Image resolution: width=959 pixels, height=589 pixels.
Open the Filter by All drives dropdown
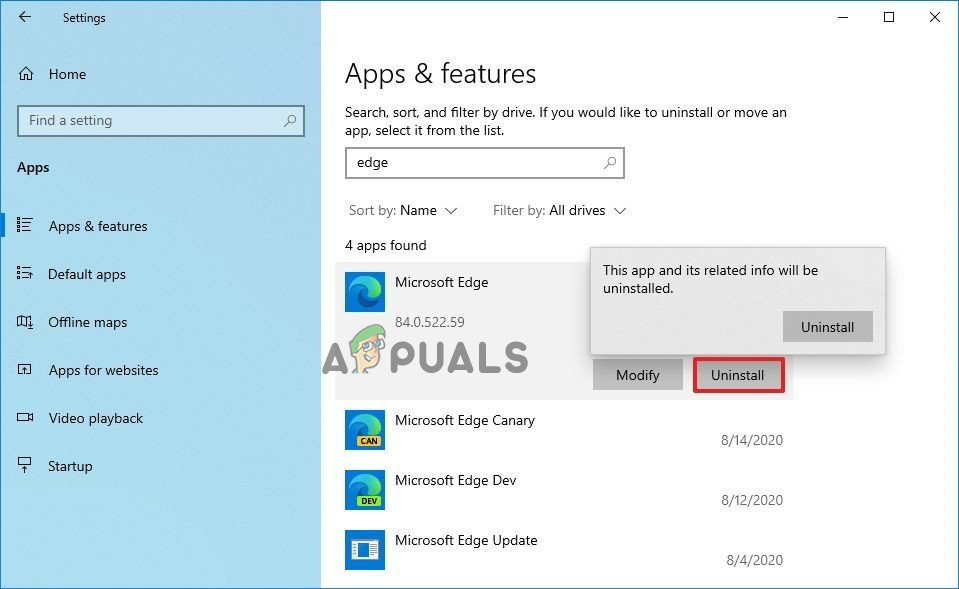click(560, 210)
